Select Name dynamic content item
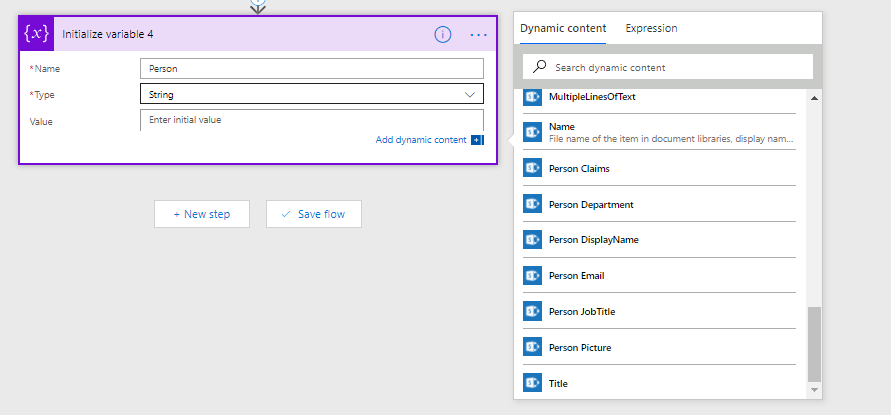This screenshot has width=891, height=415. coord(660,132)
